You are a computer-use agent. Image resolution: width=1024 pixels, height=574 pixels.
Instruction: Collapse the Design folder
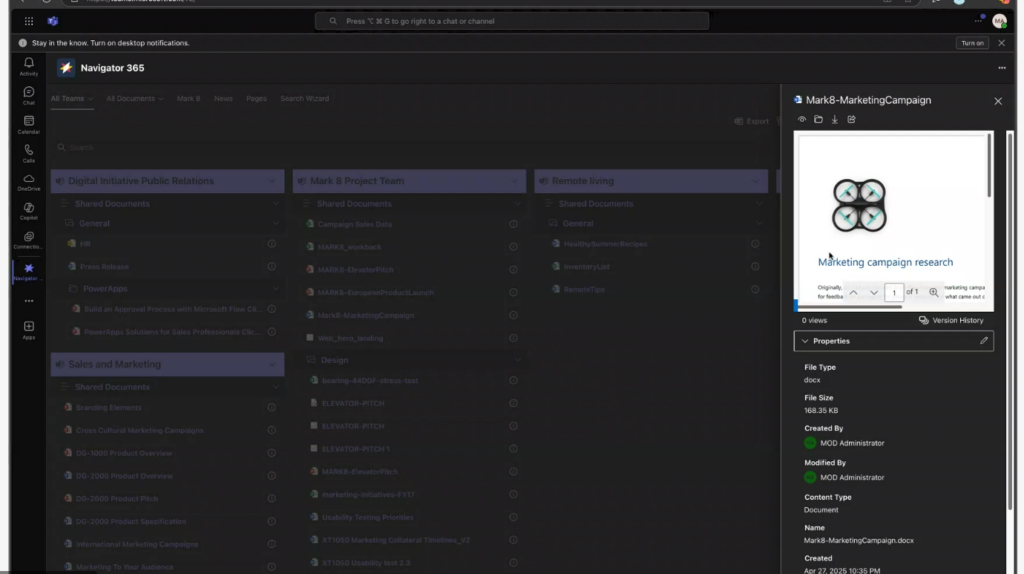(517, 360)
